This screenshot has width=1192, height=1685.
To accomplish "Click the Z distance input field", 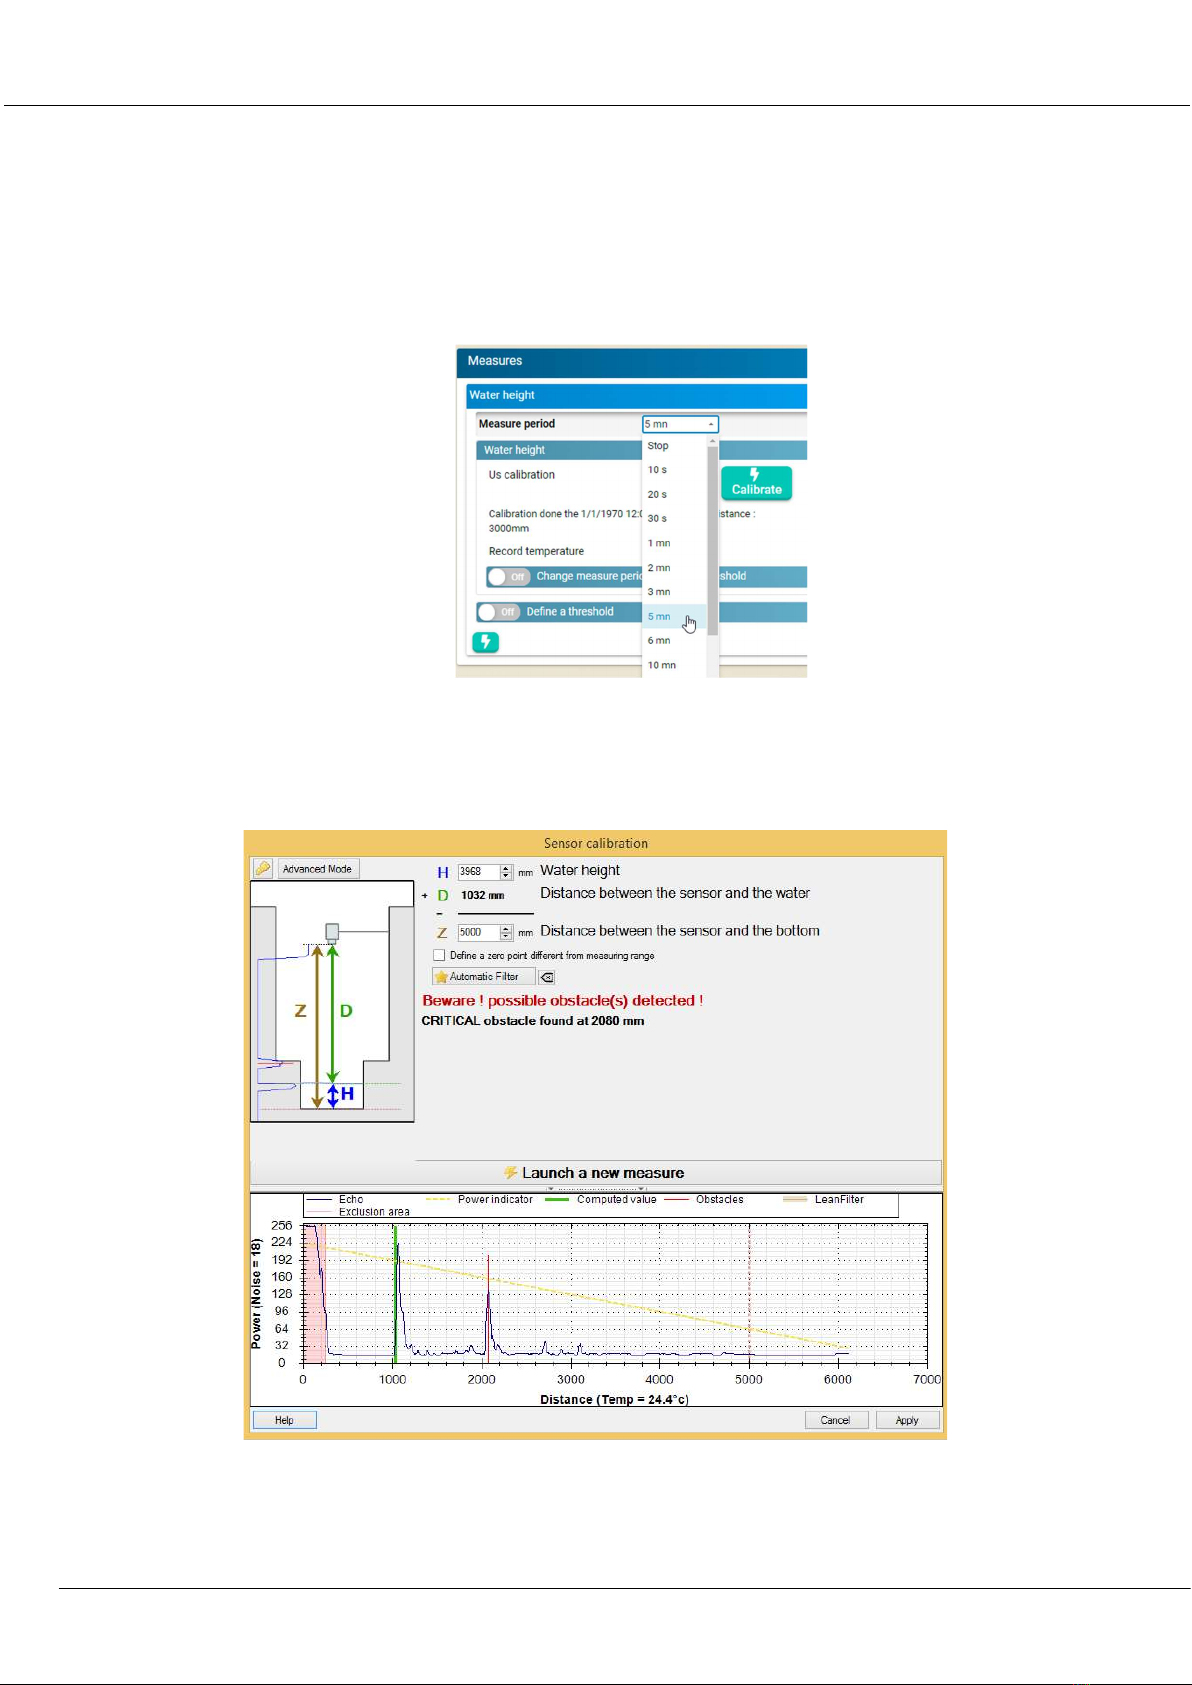I will pyautogui.click(x=479, y=932).
